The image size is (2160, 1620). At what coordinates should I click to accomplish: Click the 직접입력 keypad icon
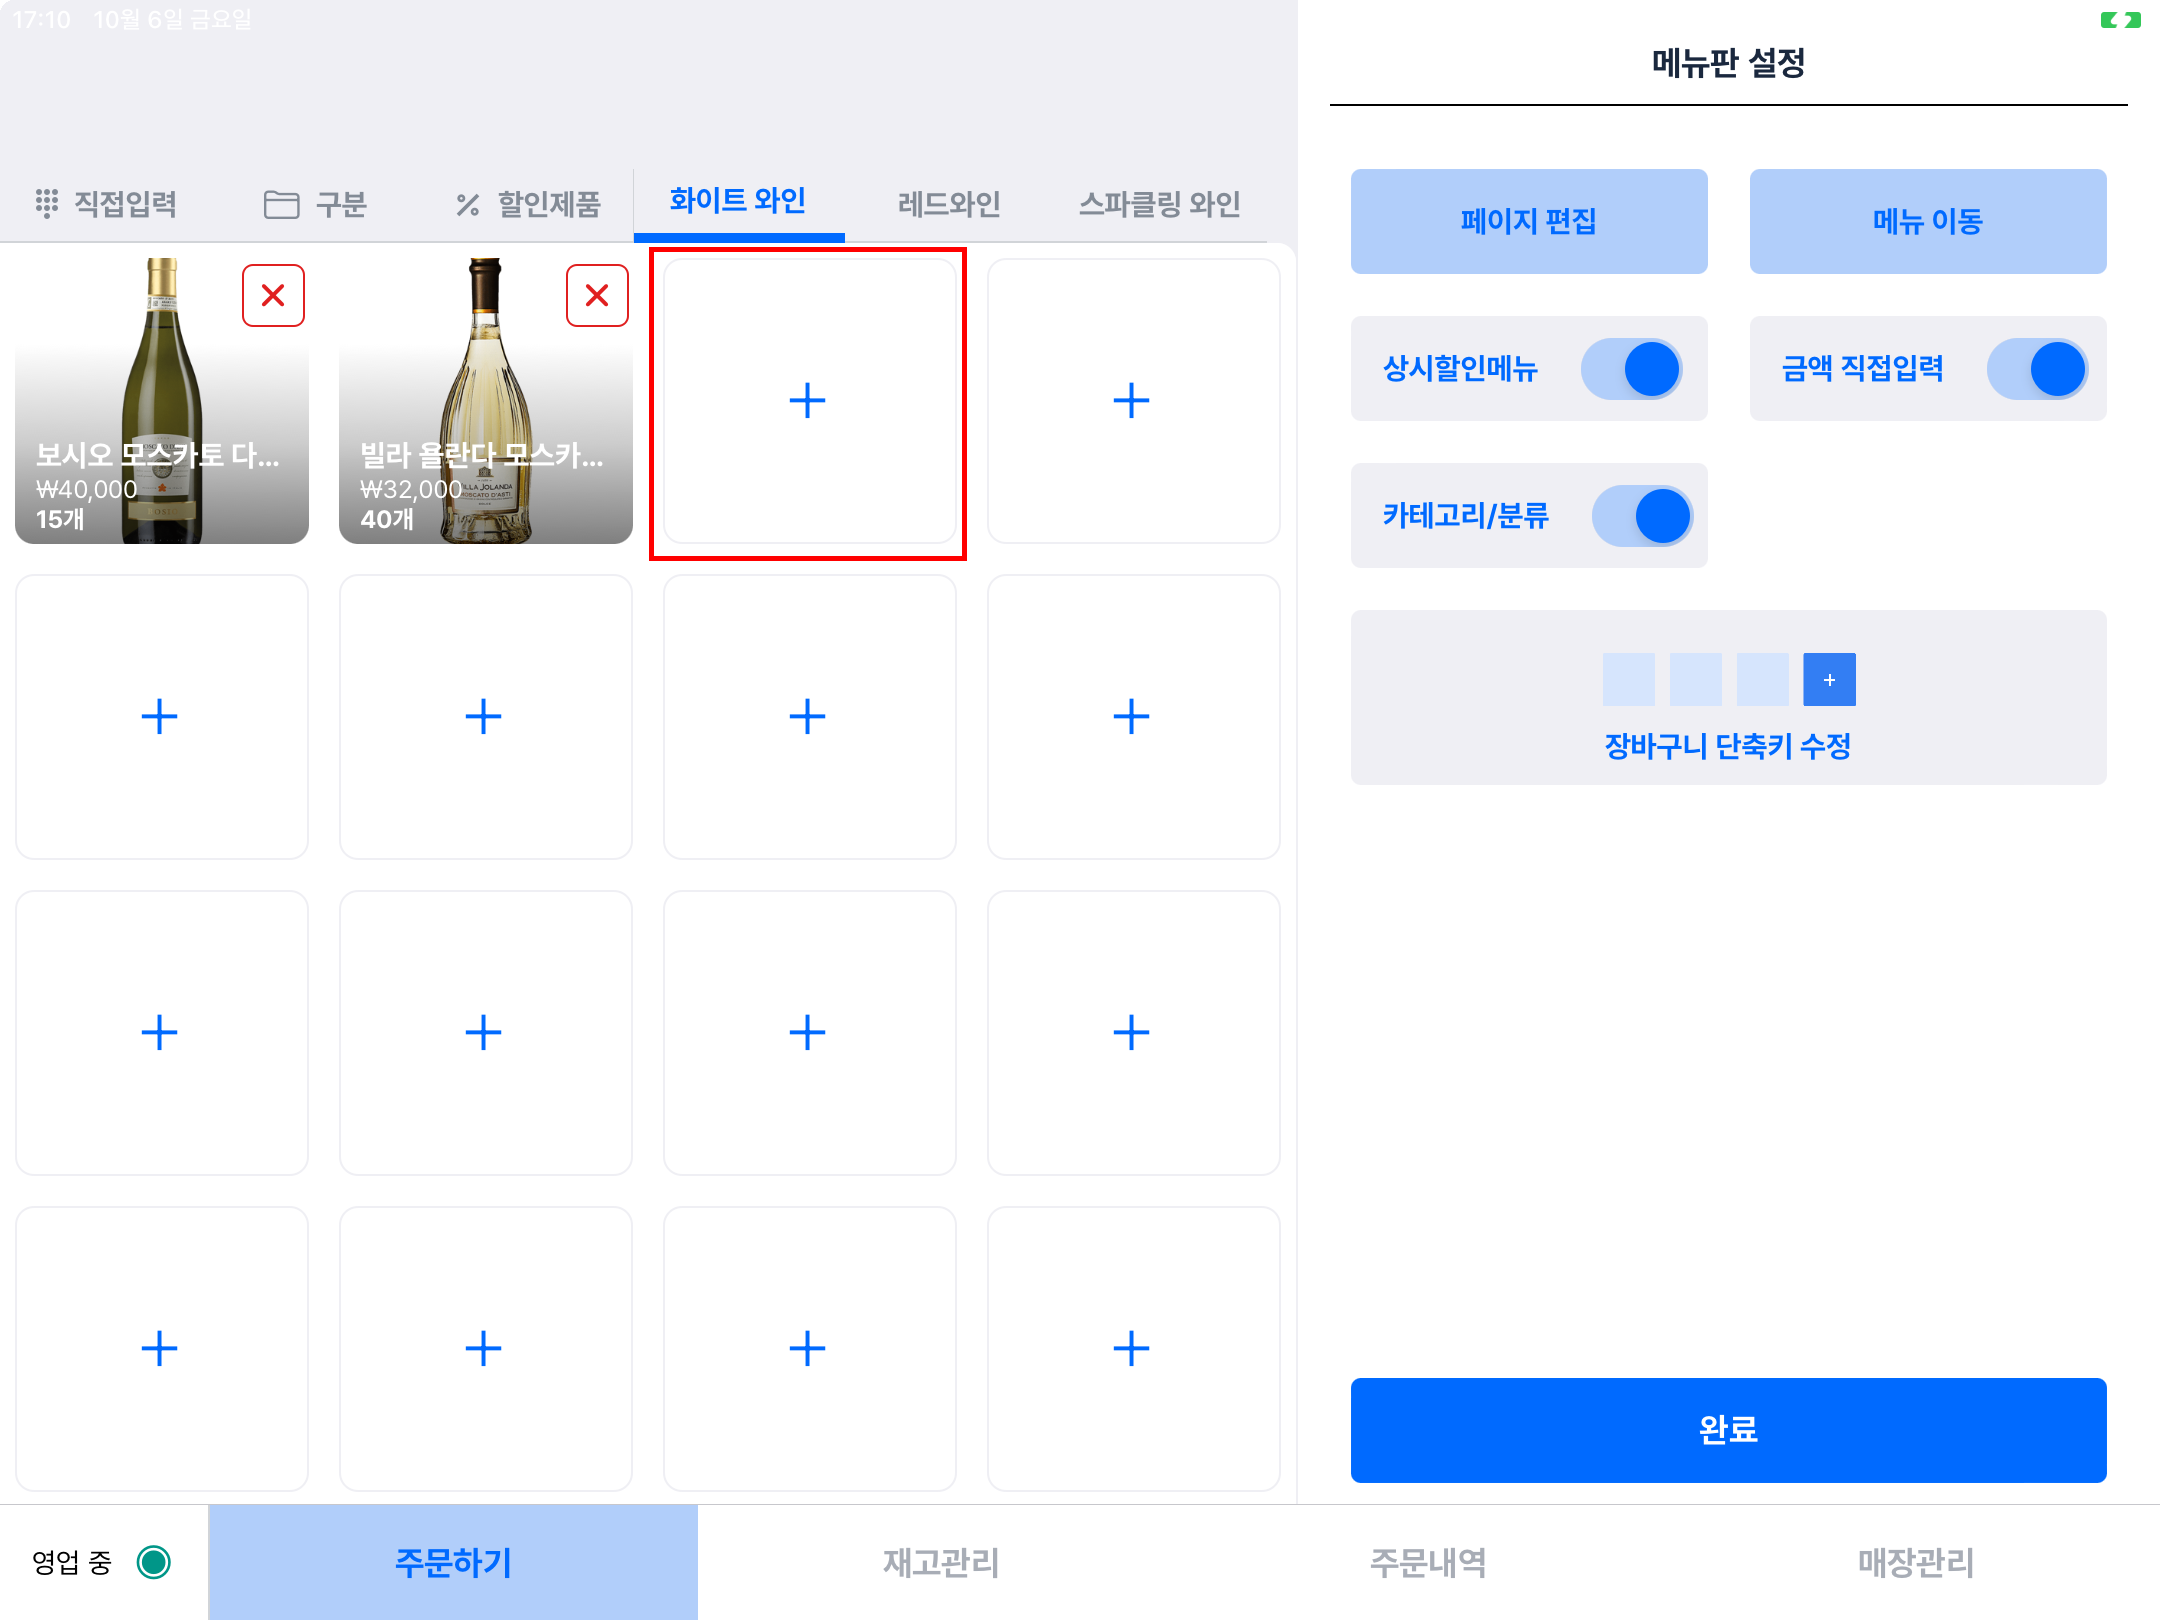tap(46, 204)
